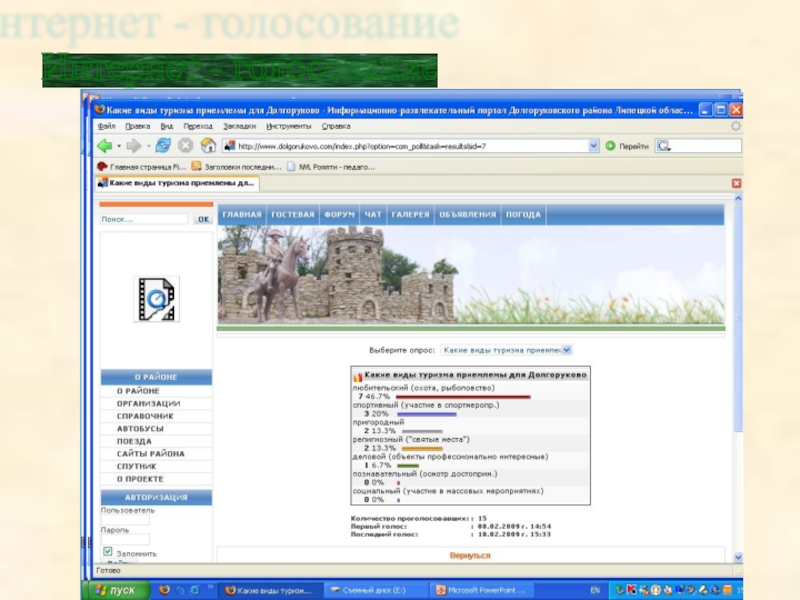This screenshot has height=600, width=800.
Task: Click the Вернуться link below results
Action: click(x=470, y=555)
